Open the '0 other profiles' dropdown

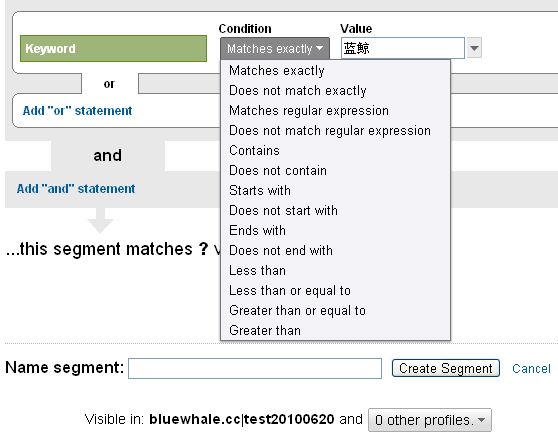point(430,420)
